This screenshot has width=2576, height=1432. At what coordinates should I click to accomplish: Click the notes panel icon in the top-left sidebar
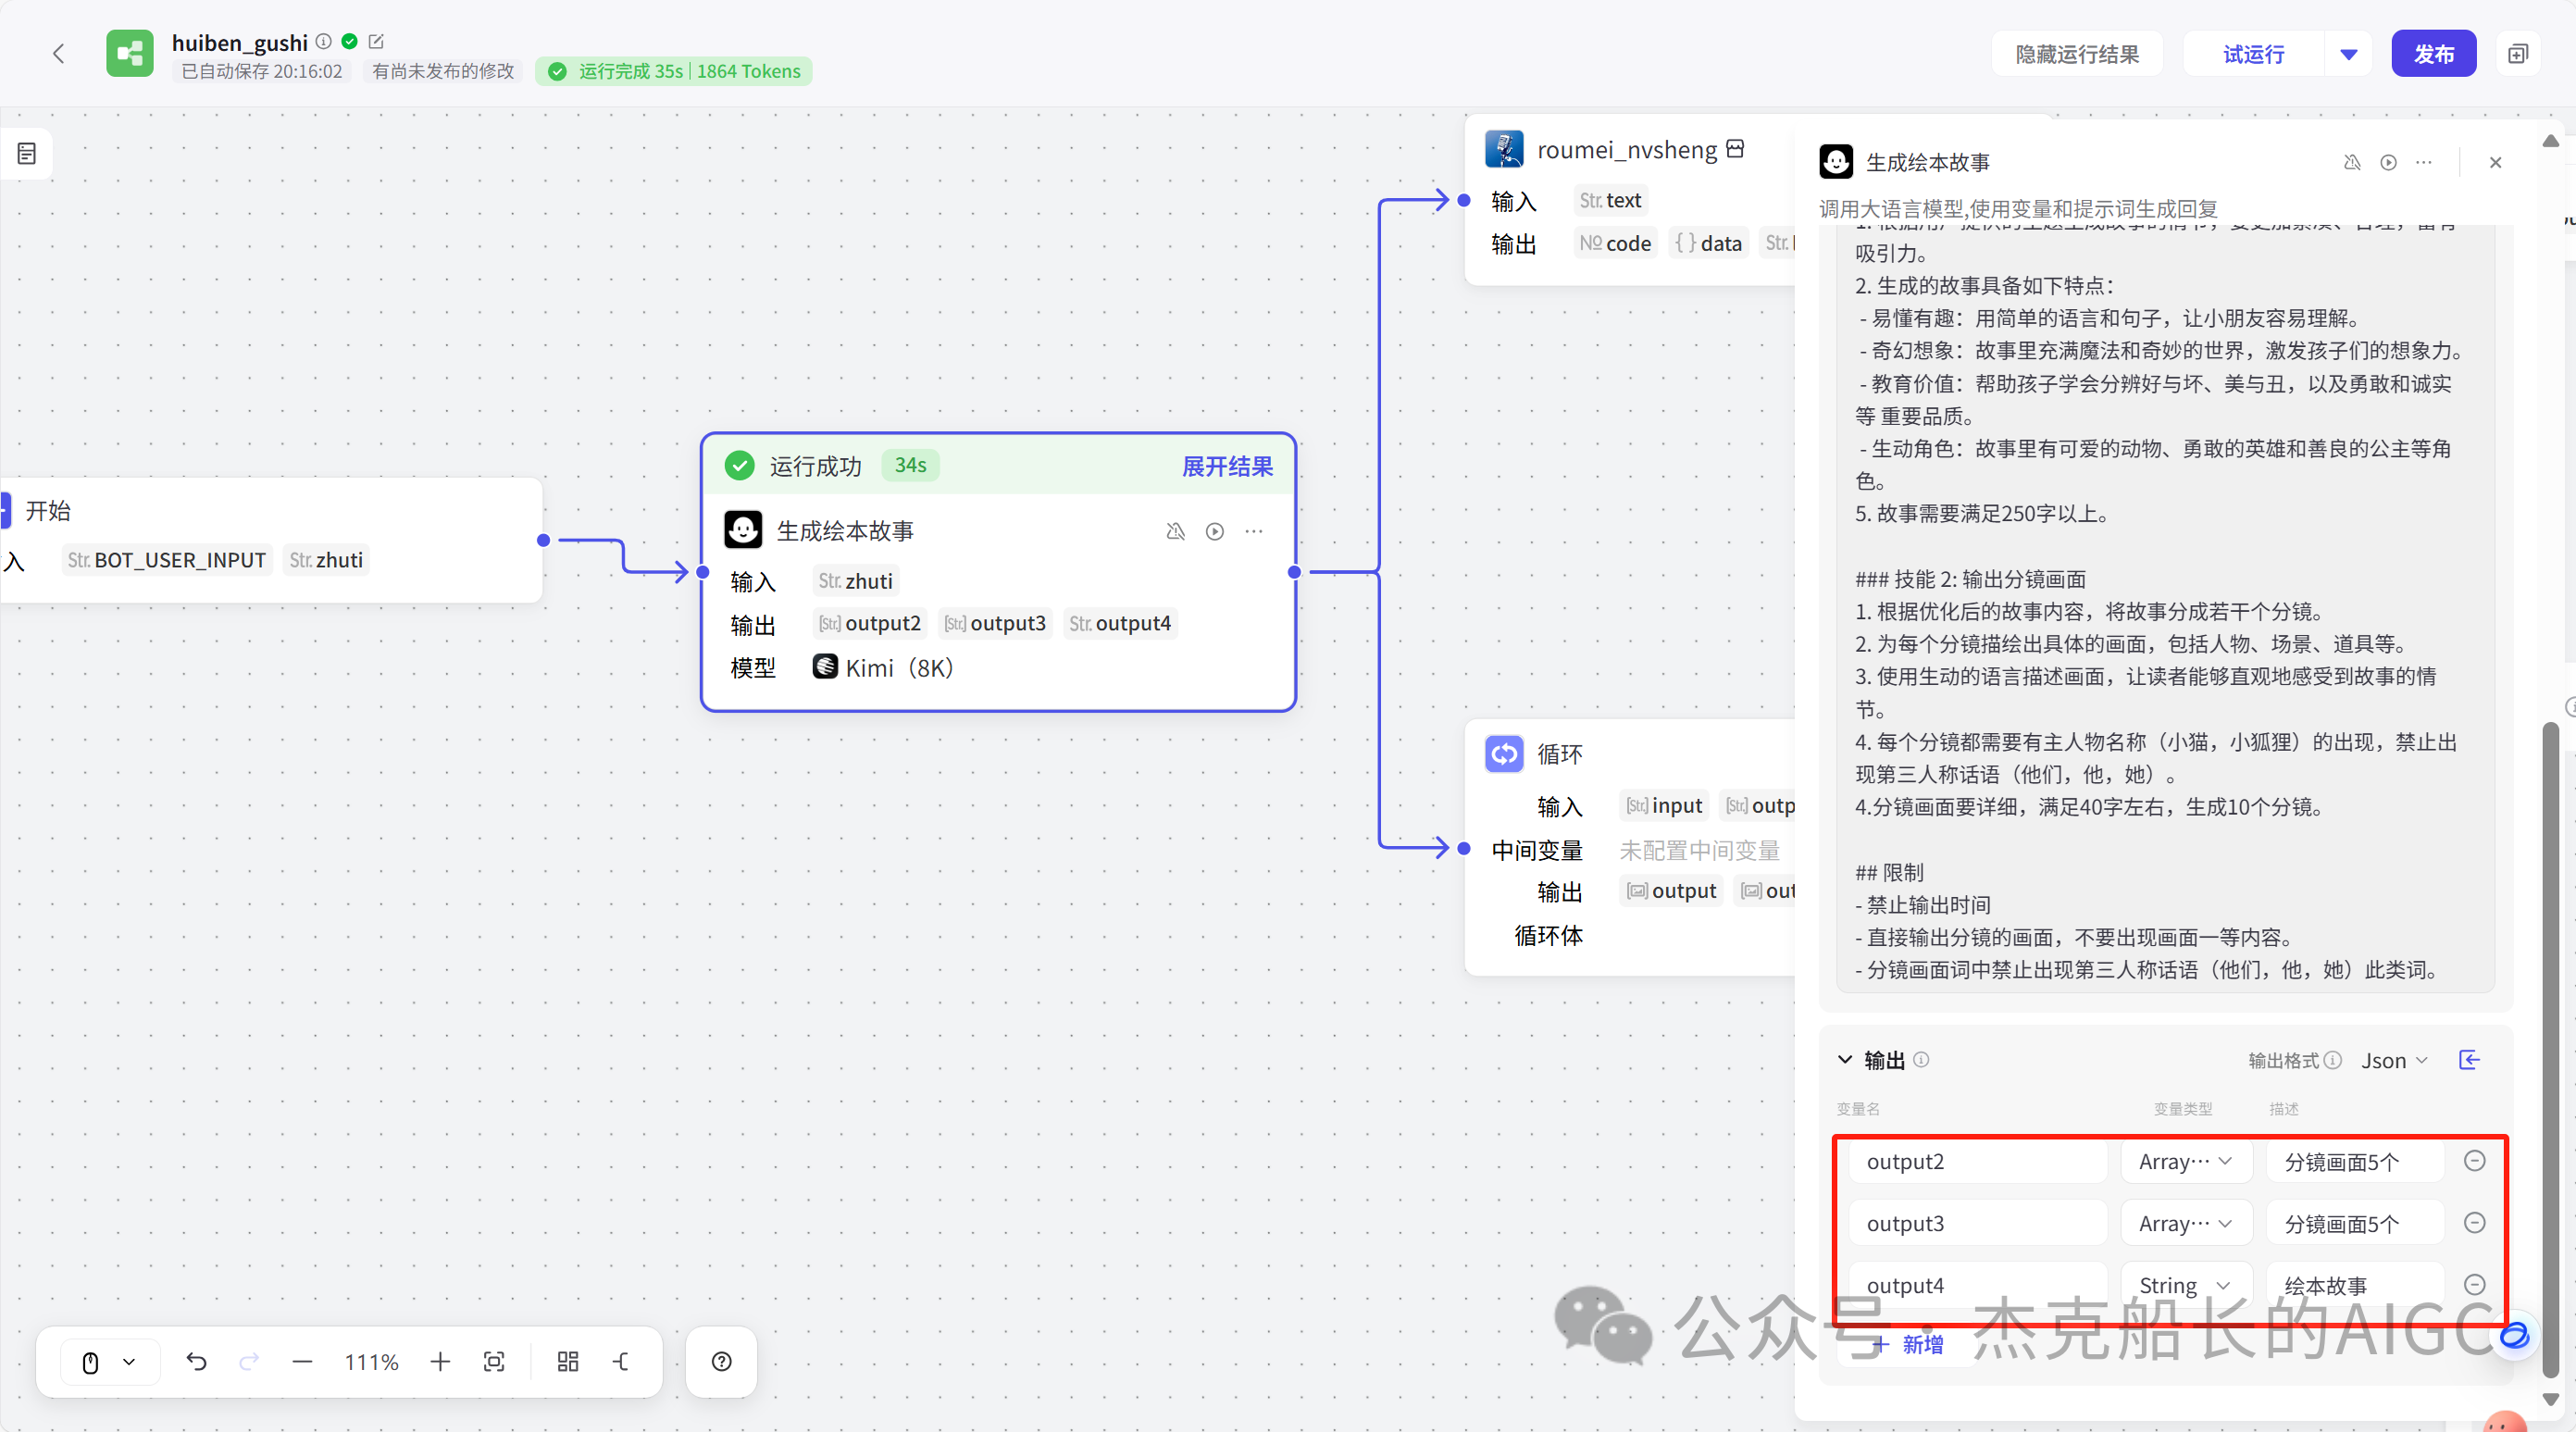(x=25, y=153)
